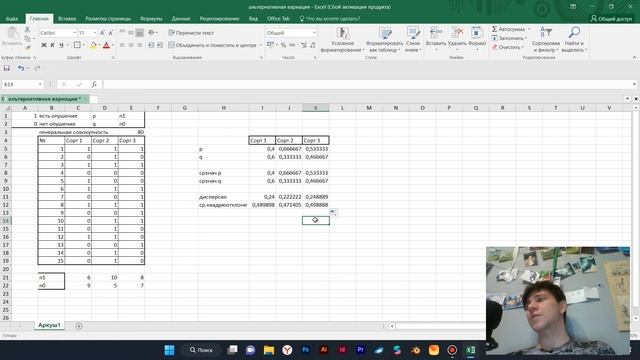
Task: Click the Tell me (Что вы хотите сделать) box
Action: click(329, 19)
